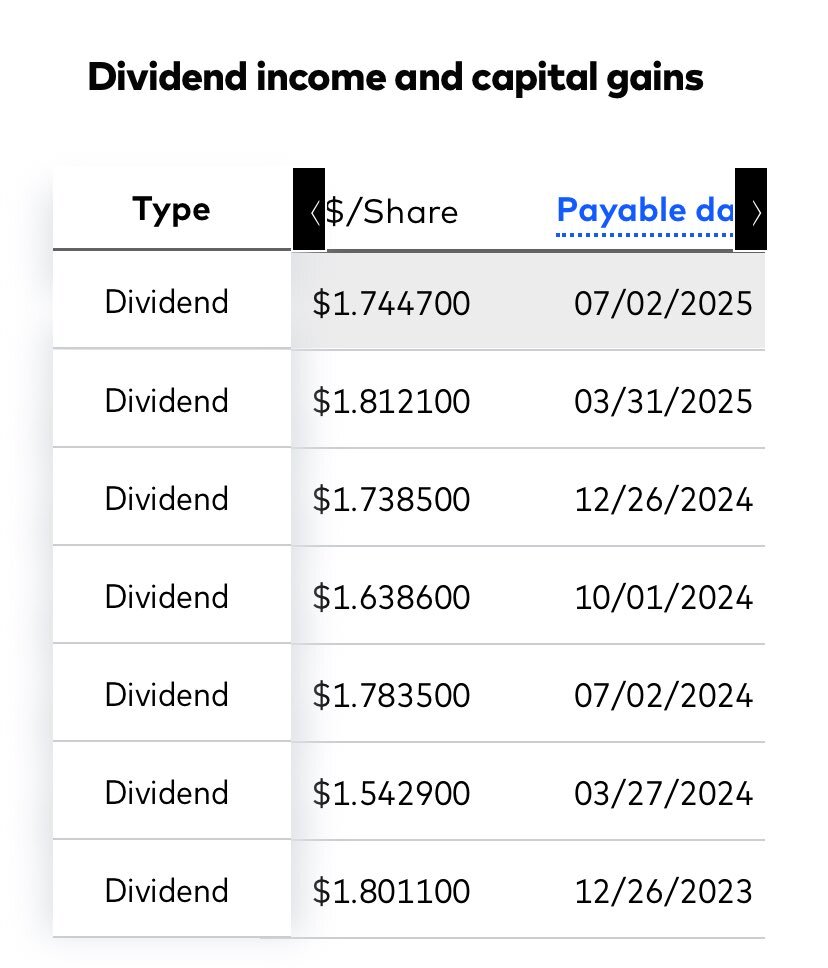Screen dimensions: 828x968
Task: Select the 07/02/2024 payable date
Action: (663, 695)
